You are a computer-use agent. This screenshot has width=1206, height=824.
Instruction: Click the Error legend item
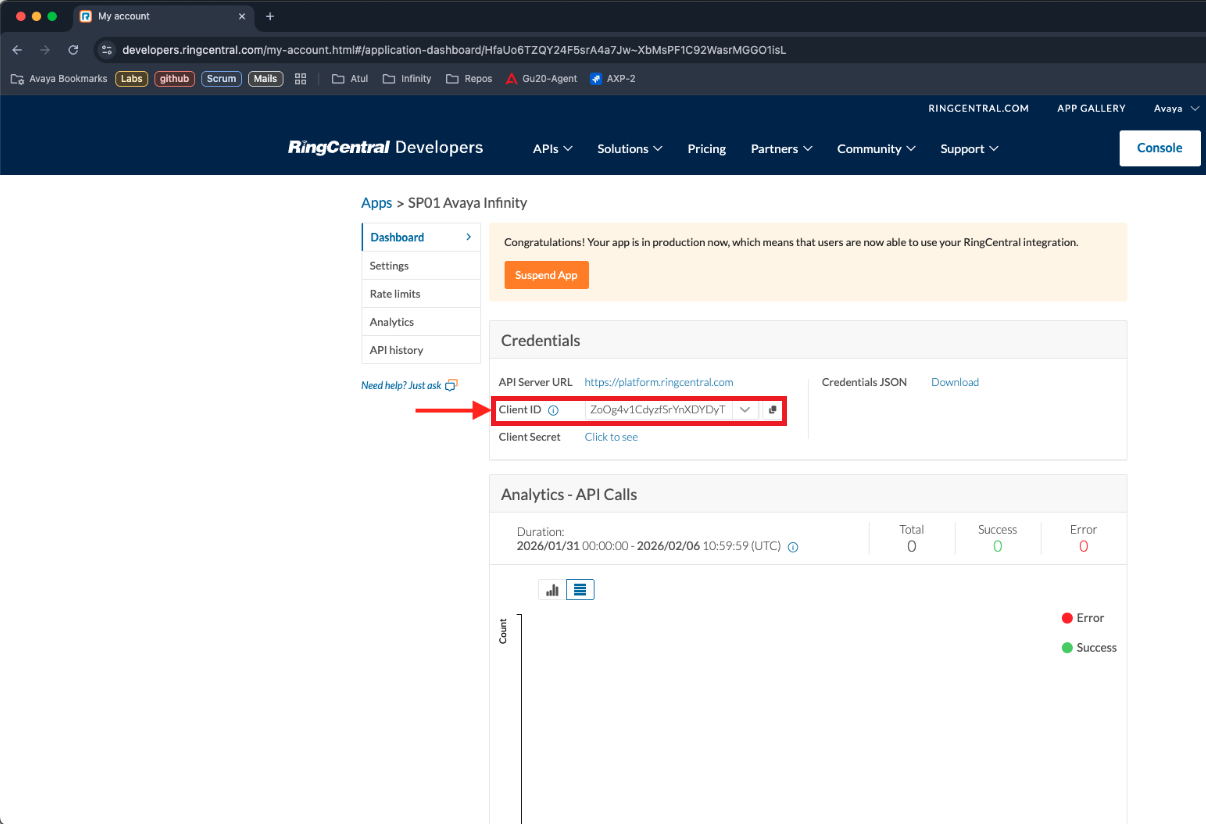coord(1083,618)
